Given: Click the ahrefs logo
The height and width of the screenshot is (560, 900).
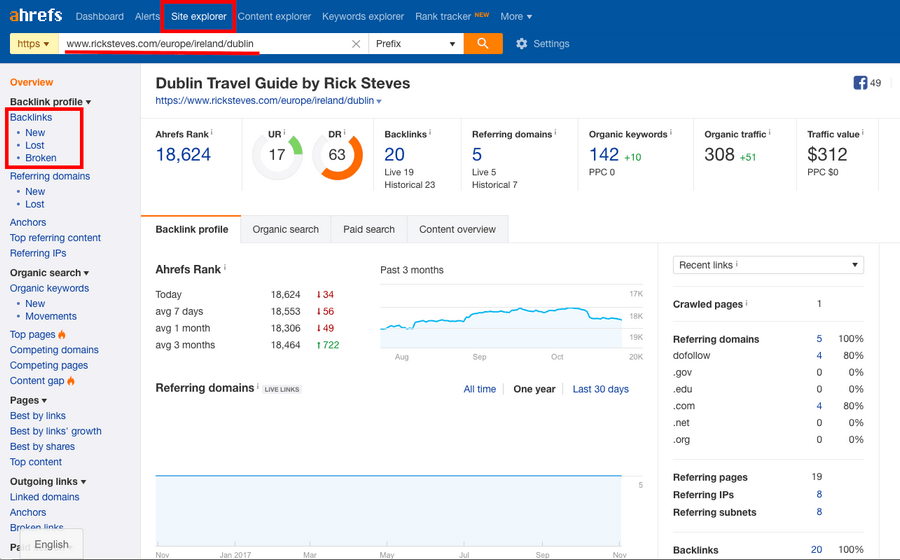Looking at the screenshot, I should pyautogui.click(x=36, y=15).
